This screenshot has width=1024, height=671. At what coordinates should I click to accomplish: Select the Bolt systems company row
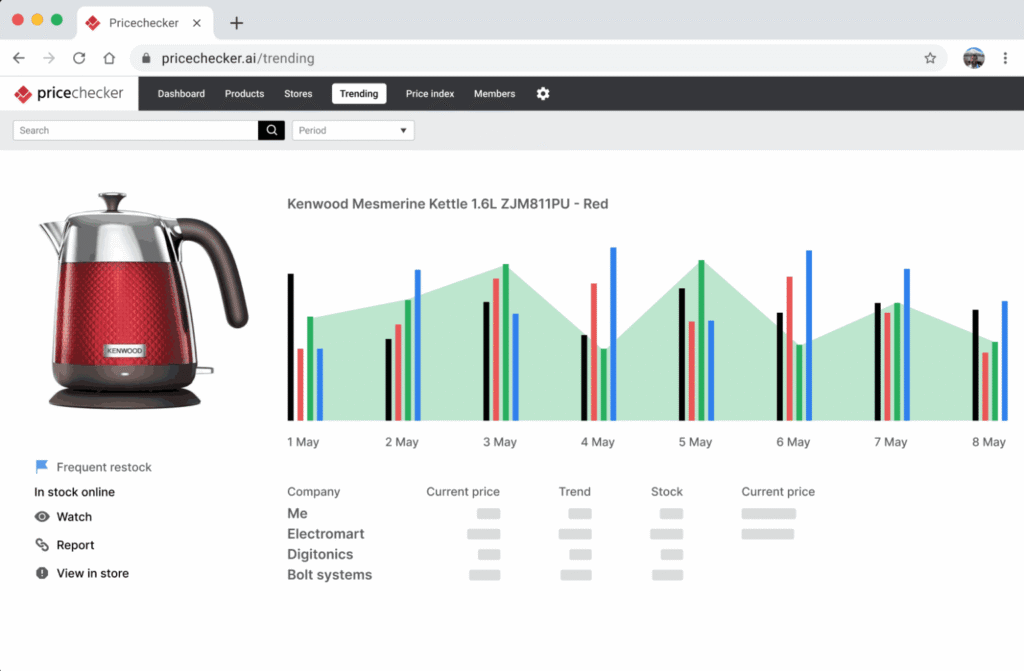tap(485, 575)
